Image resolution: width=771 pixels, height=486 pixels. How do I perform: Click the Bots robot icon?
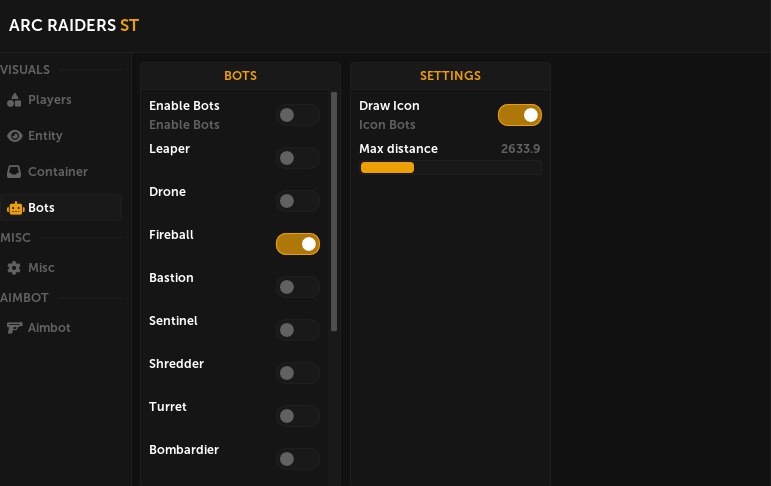point(14,208)
